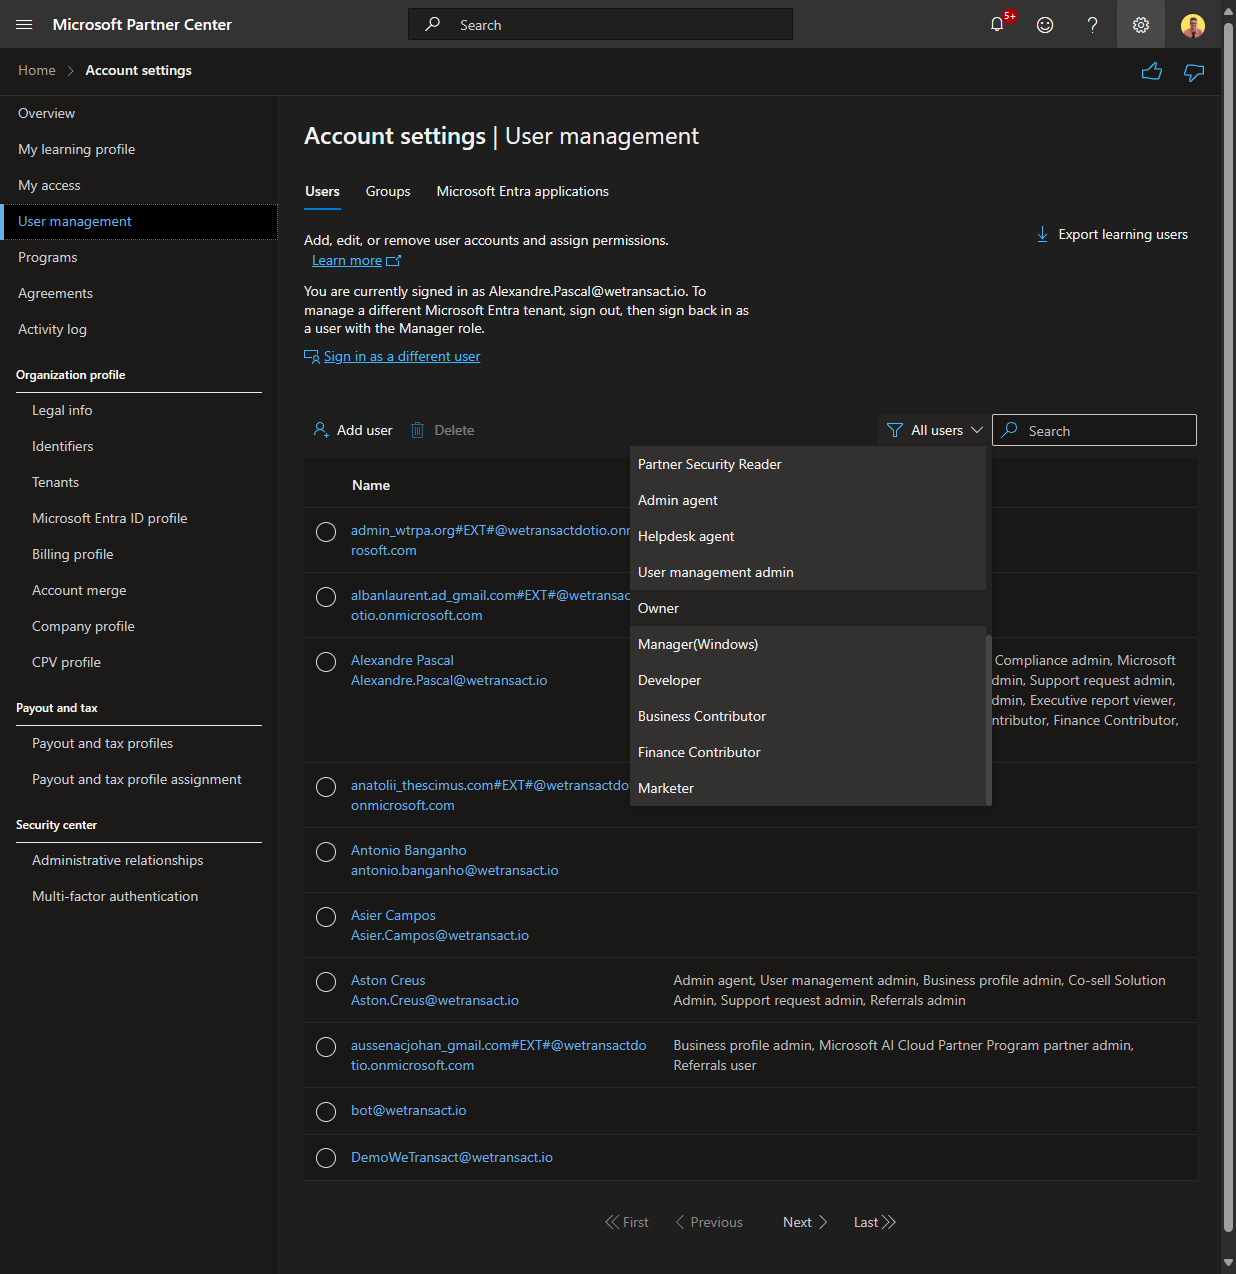Click the thumbs down icon
Viewport: 1236px width, 1274px height.
click(1194, 71)
